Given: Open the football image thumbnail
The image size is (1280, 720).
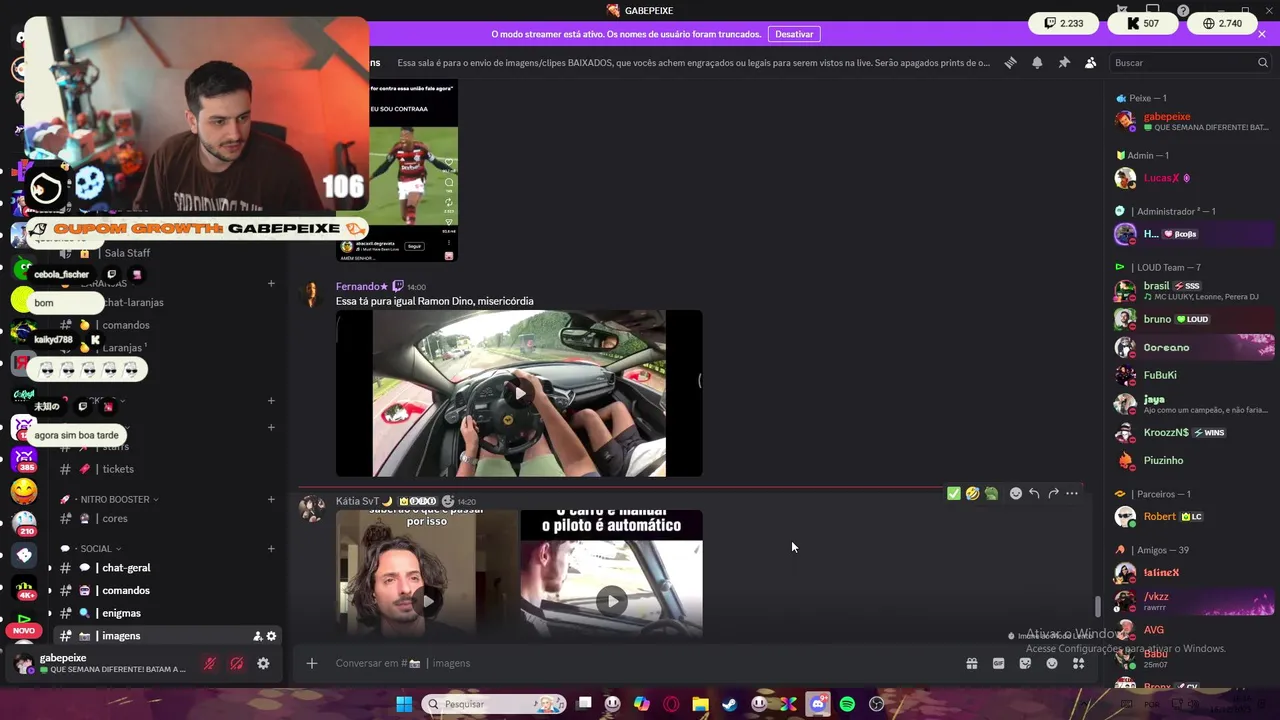Looking at the screenshot, I should tap(413, 171).
